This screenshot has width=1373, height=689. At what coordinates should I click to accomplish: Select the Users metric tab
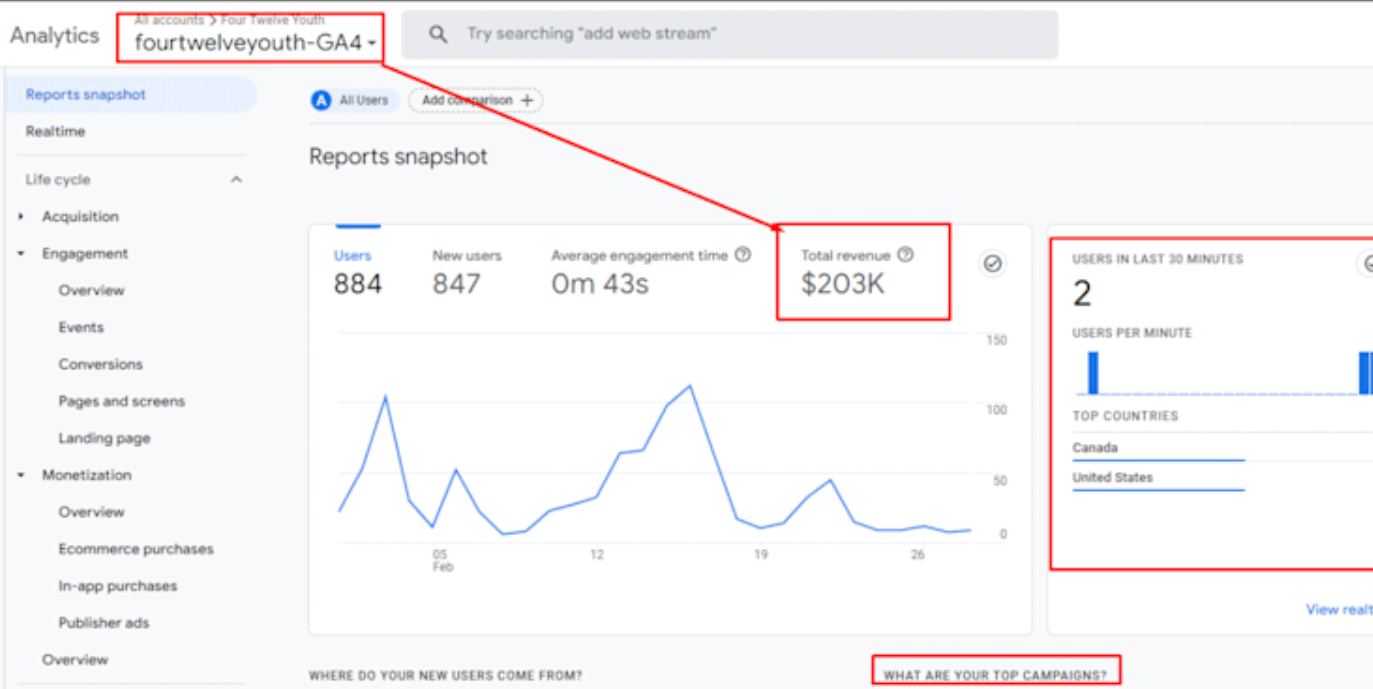click(357, 272)
